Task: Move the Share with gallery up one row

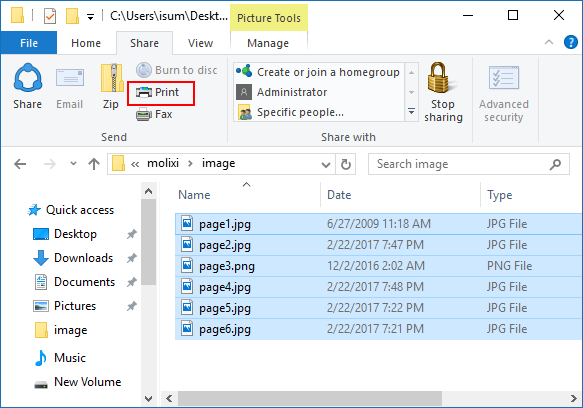Action: pyautogui.click(x=412, y=73)
